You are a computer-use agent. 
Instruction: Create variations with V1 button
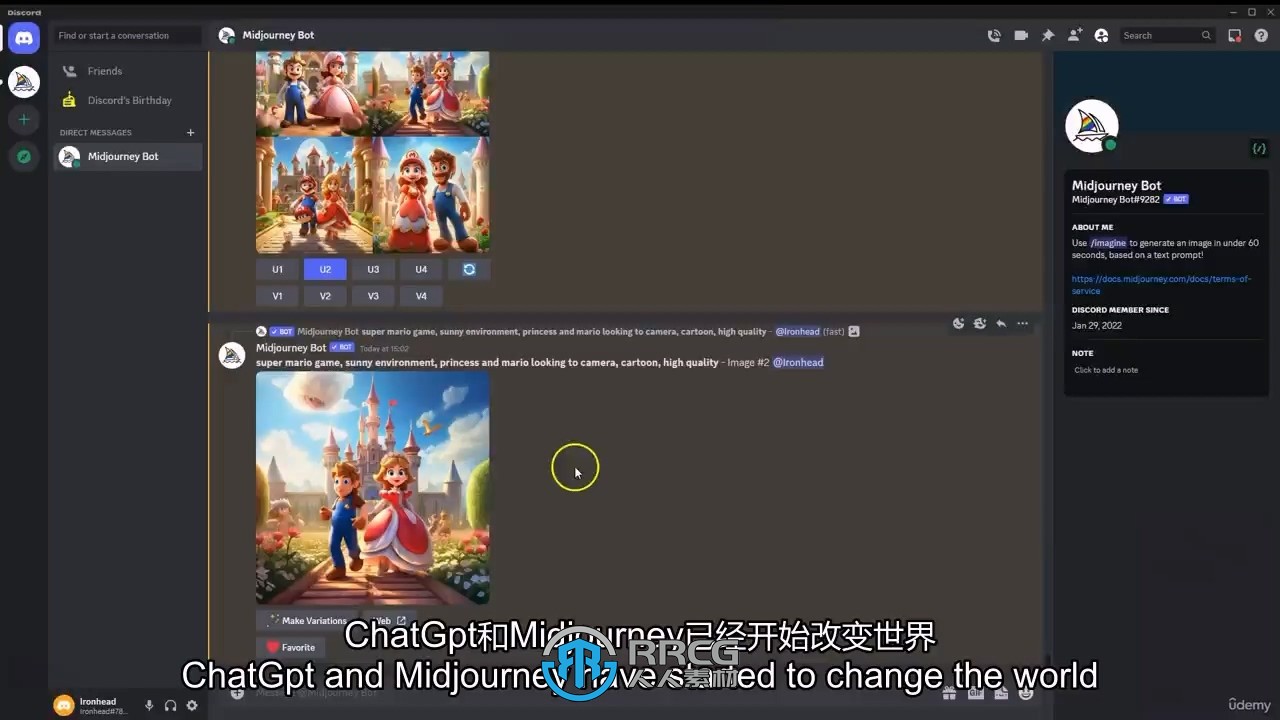[277, 296]
